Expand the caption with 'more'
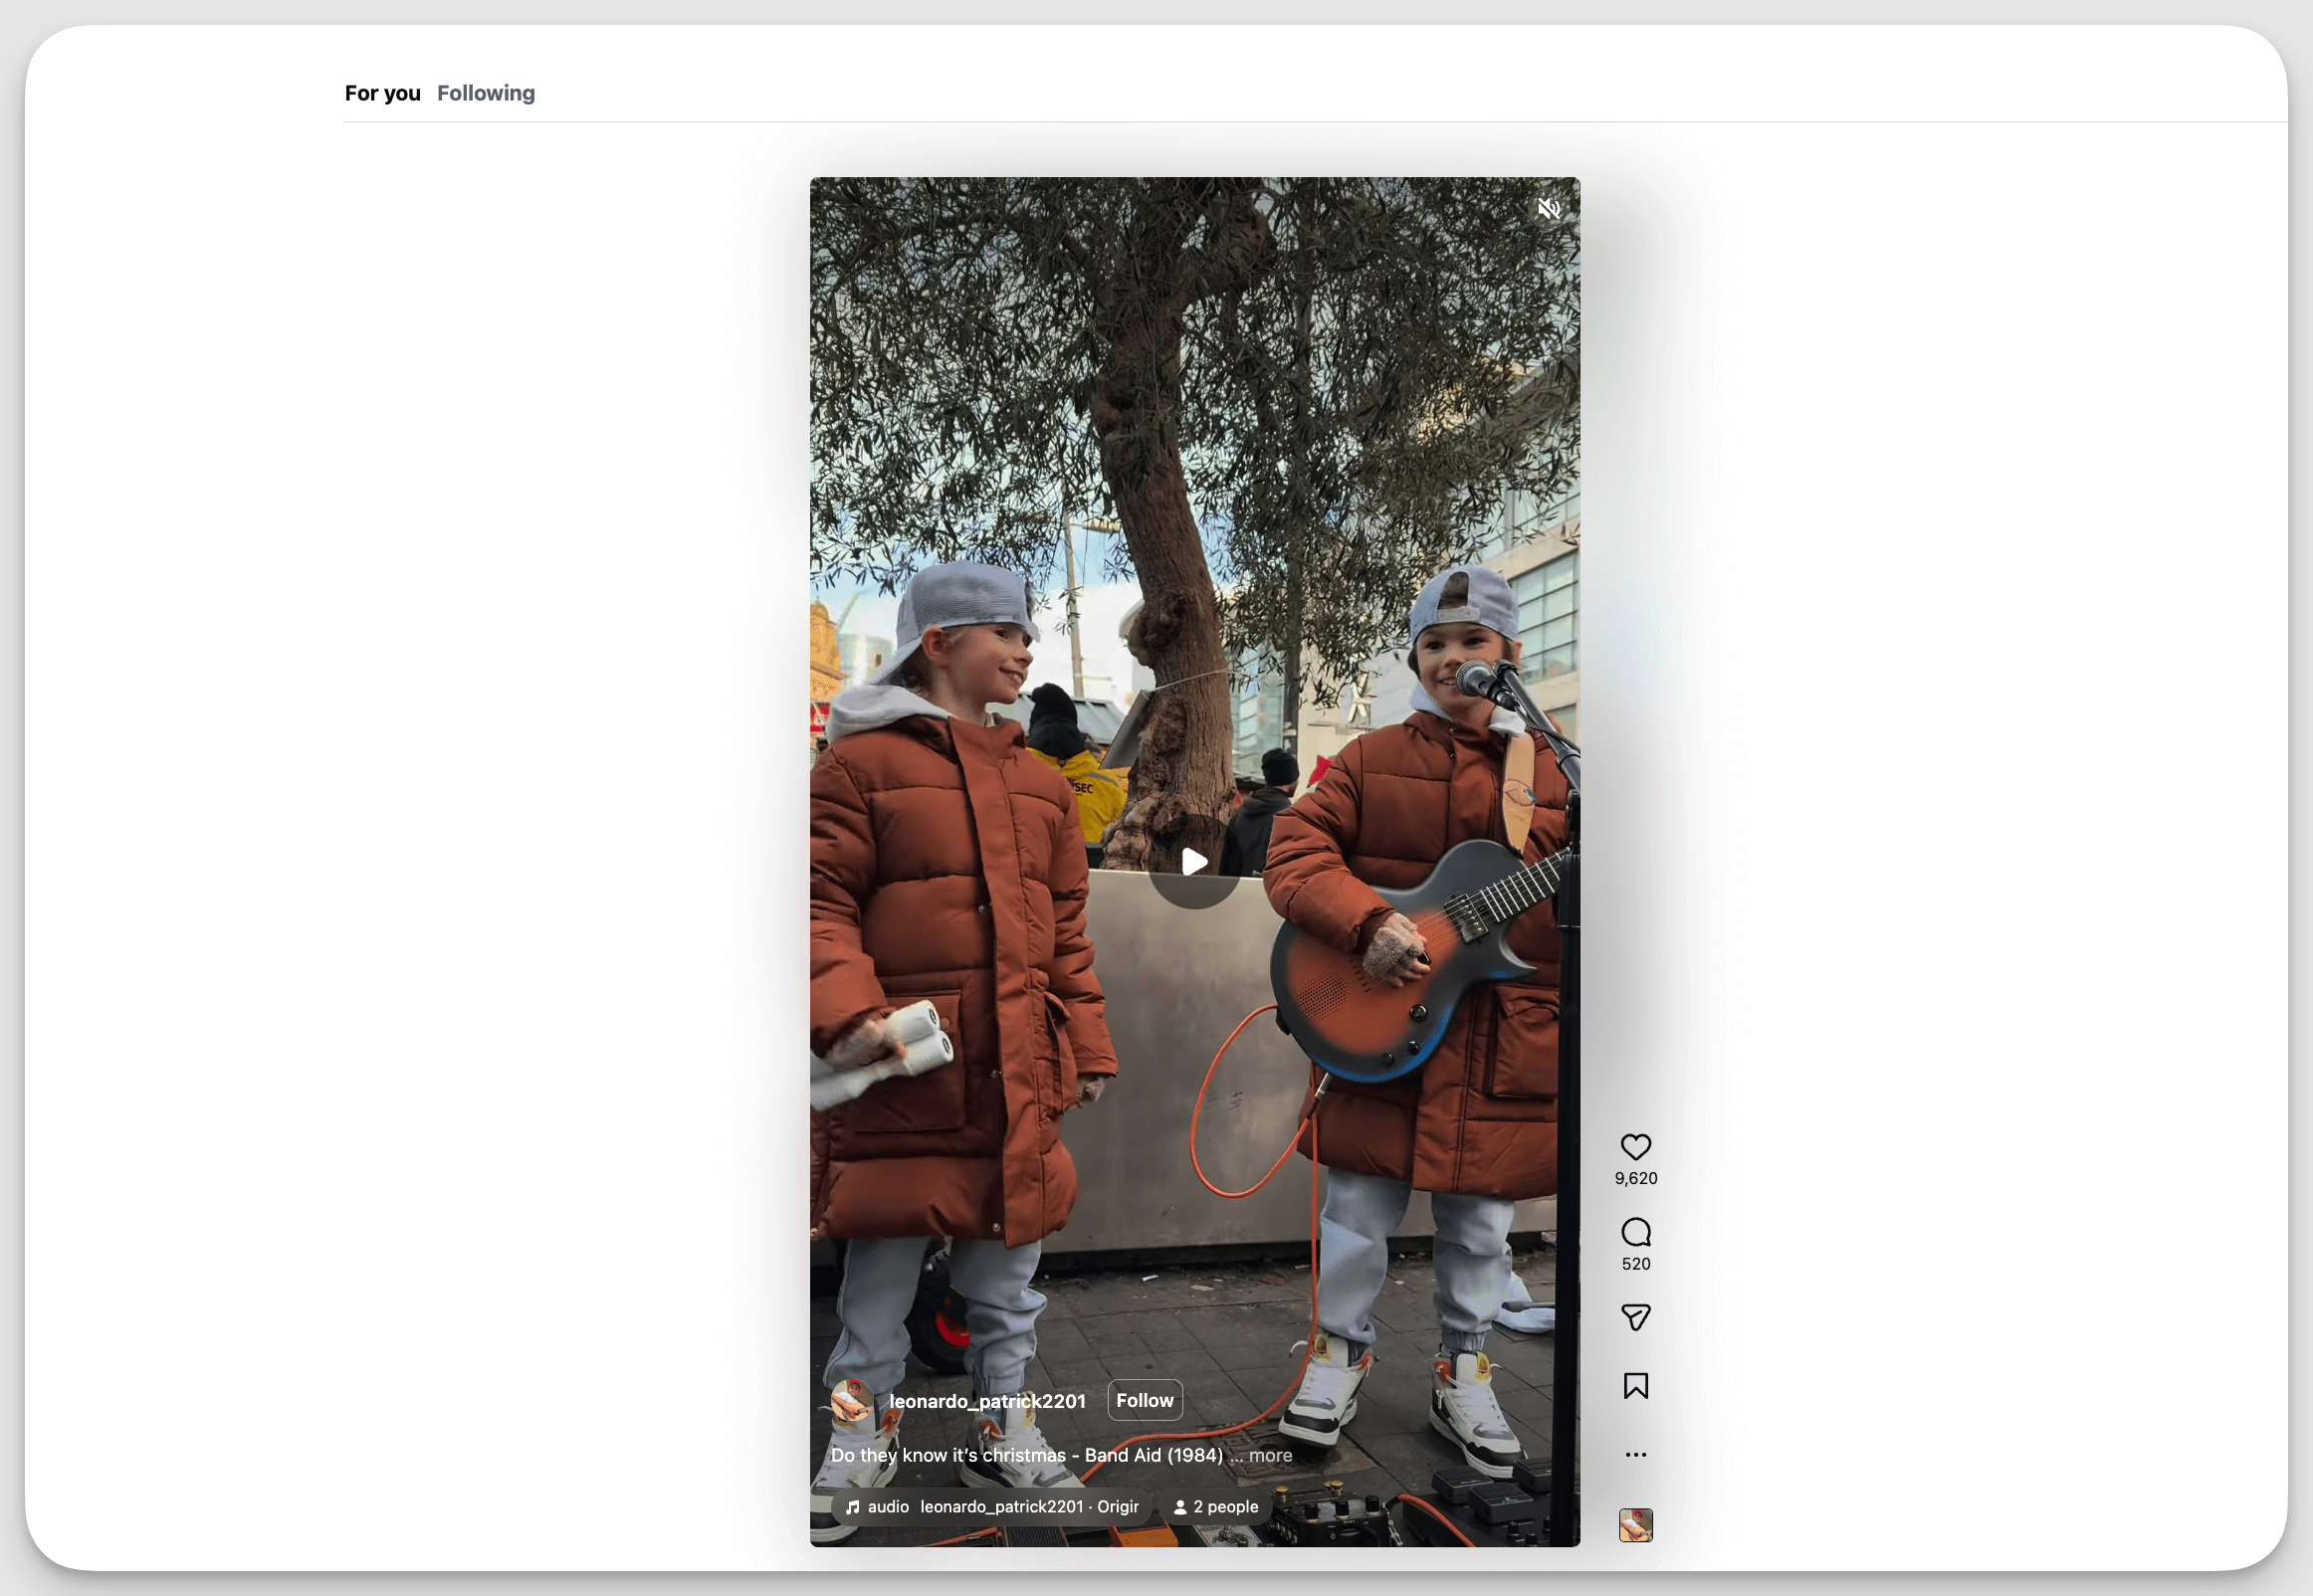 point(1268,1456)
